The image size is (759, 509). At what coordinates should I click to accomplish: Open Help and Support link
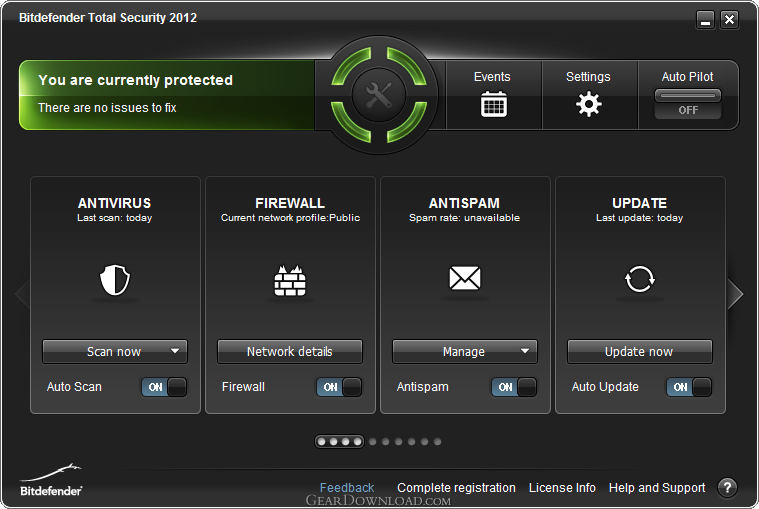tap(657, 488)
